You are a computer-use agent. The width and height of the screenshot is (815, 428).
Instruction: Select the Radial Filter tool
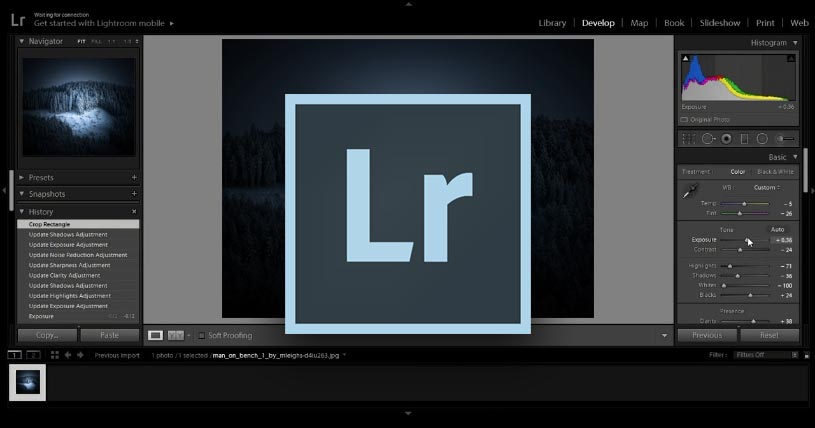762,139
